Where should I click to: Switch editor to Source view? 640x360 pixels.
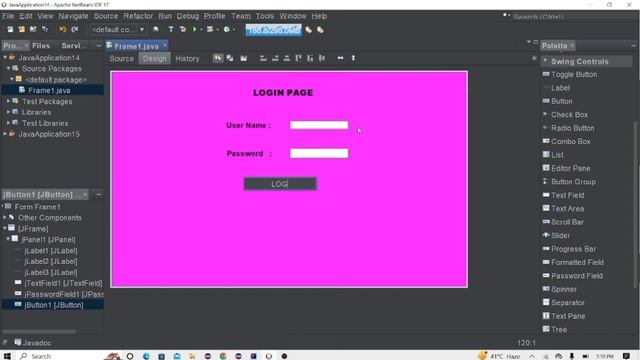pyautogui.click(x=121, y=59)
